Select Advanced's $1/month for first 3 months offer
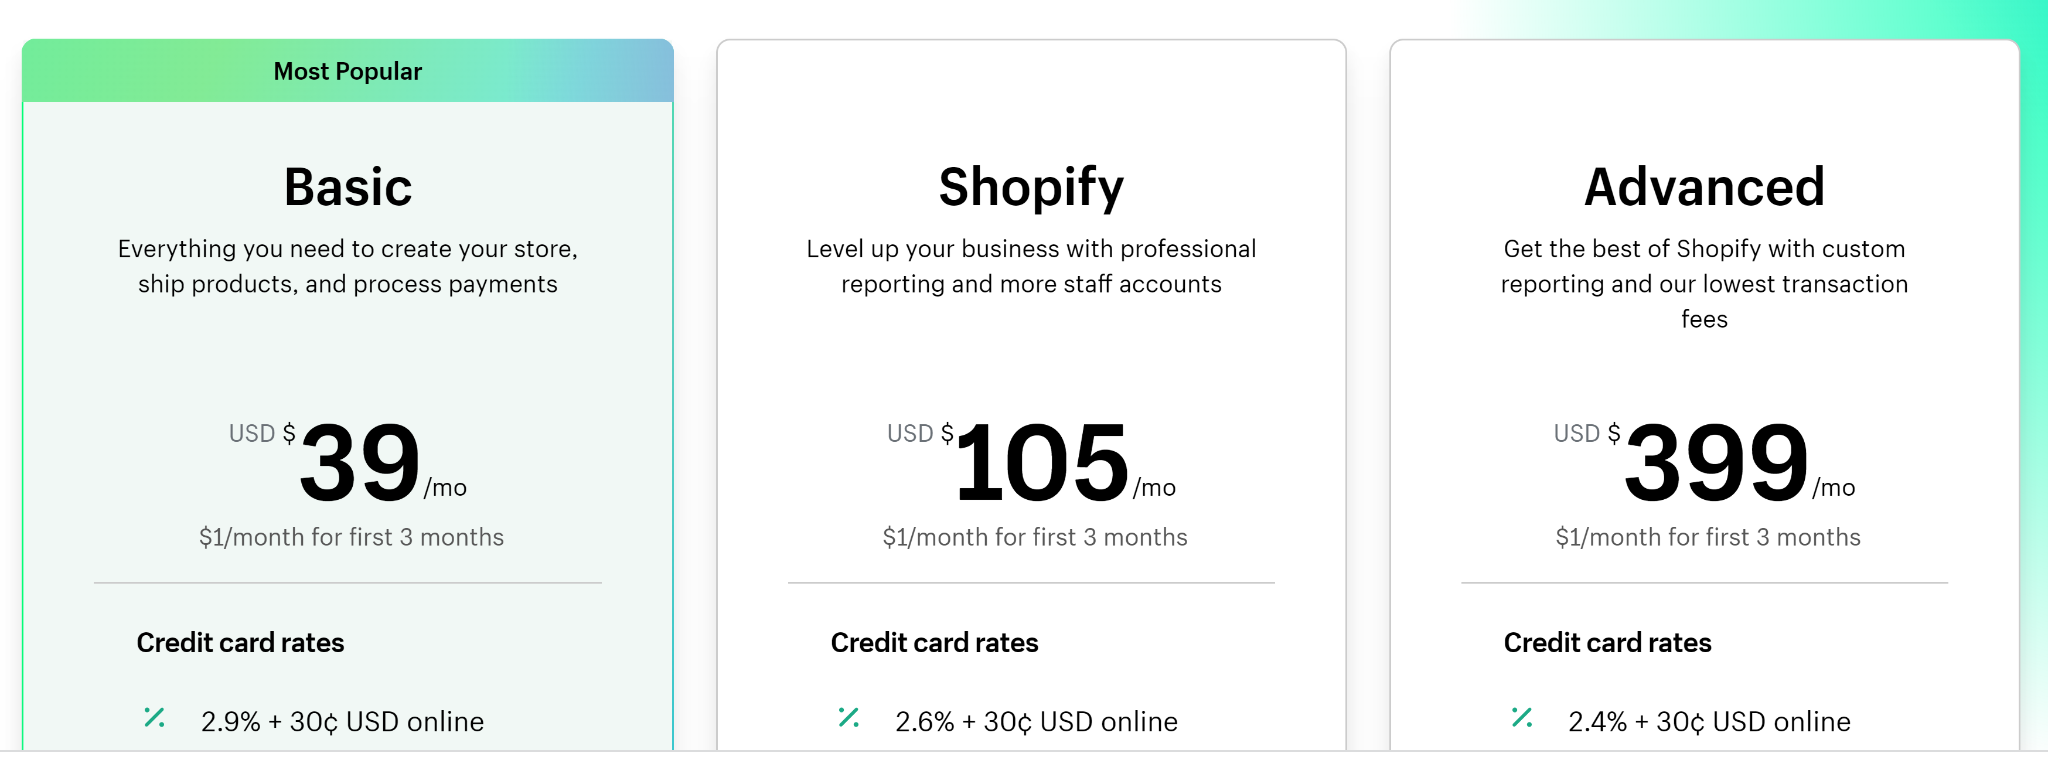2048x762 pixels. click(1708, 538)
